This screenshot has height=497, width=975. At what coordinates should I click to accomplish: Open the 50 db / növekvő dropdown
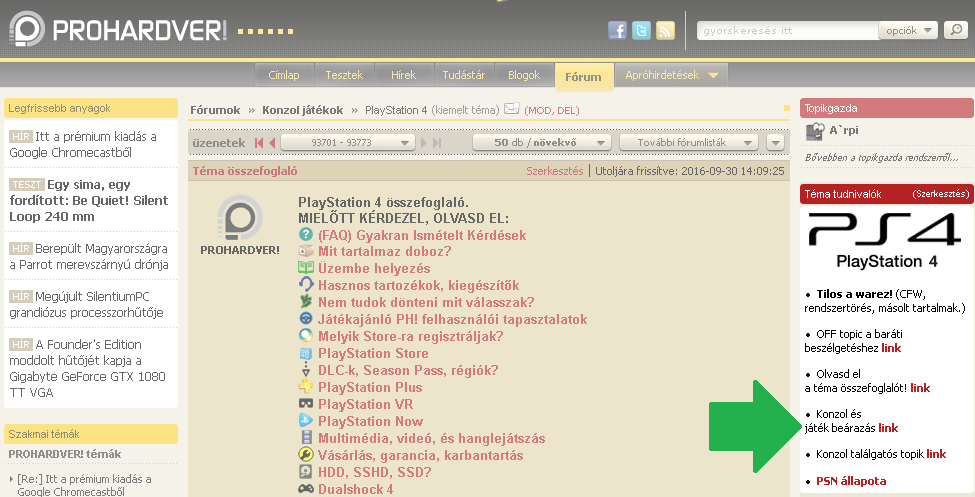[542, 142]
